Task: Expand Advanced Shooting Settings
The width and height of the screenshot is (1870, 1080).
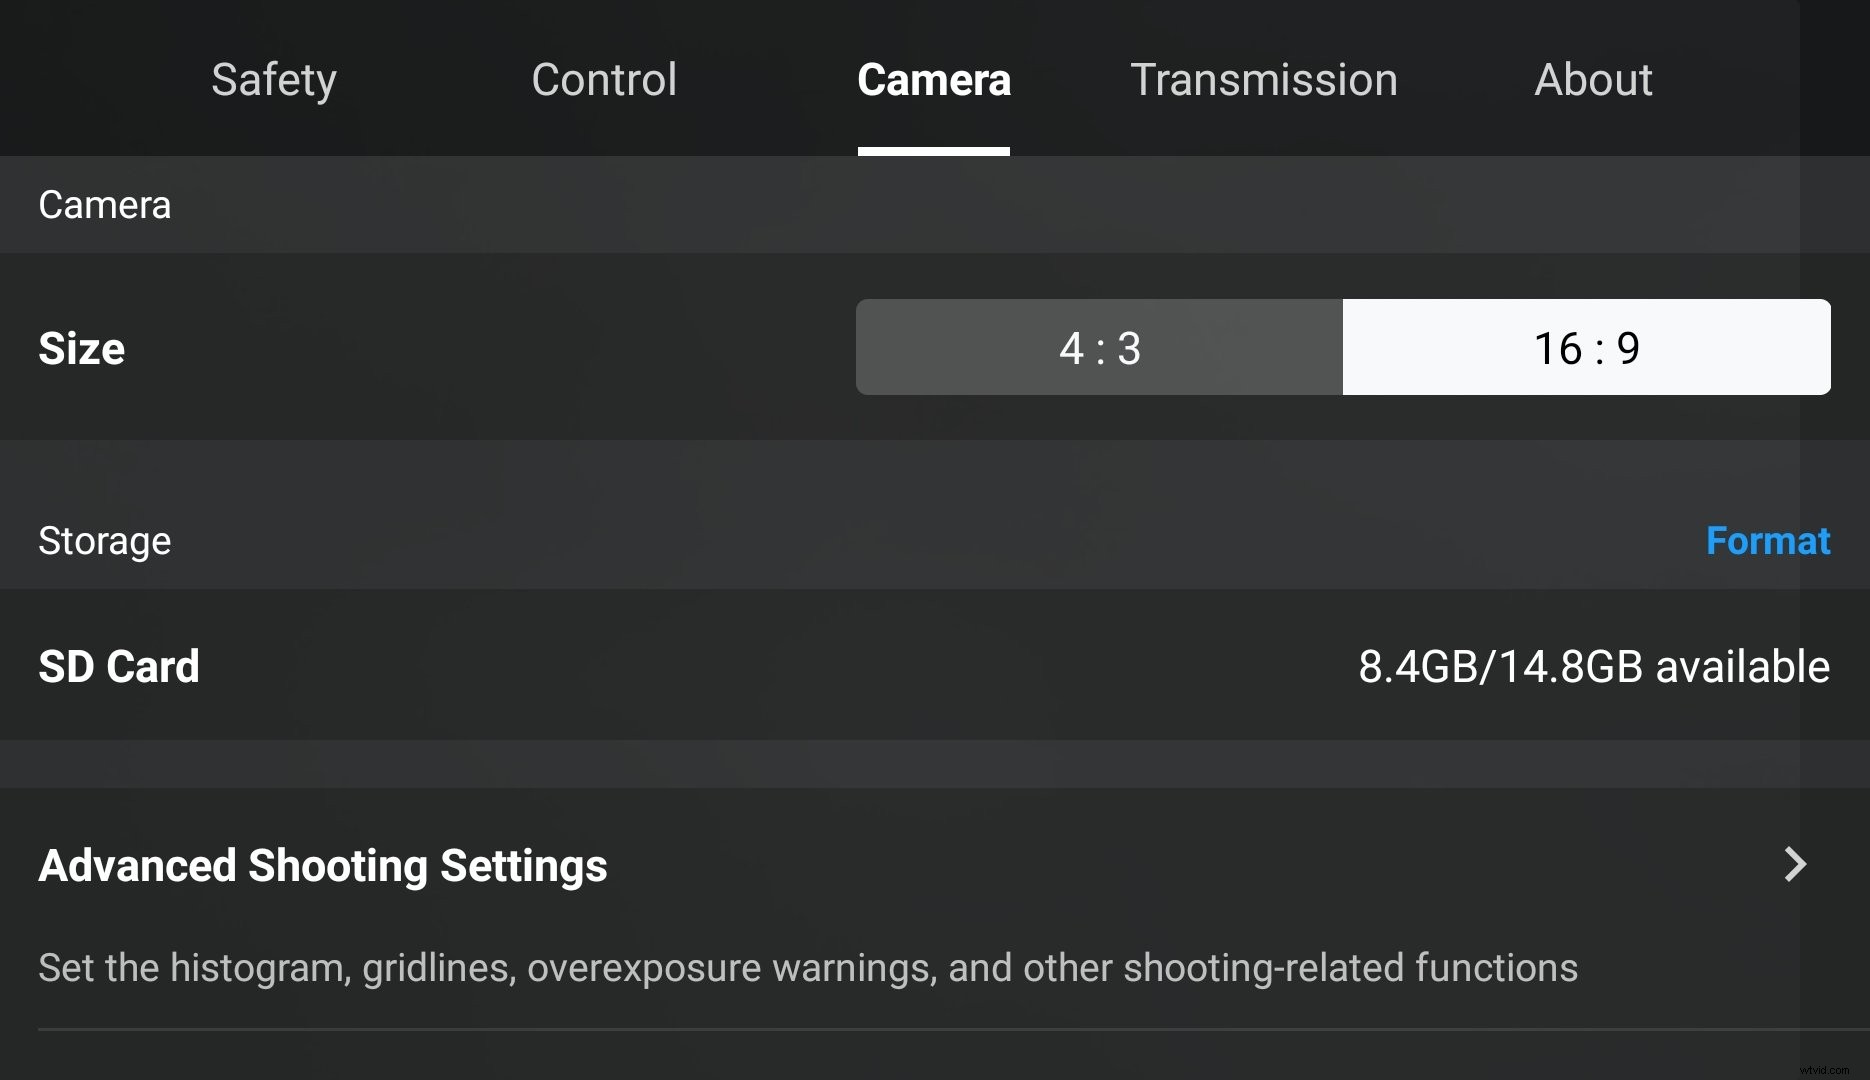Action: coord(322,866)
